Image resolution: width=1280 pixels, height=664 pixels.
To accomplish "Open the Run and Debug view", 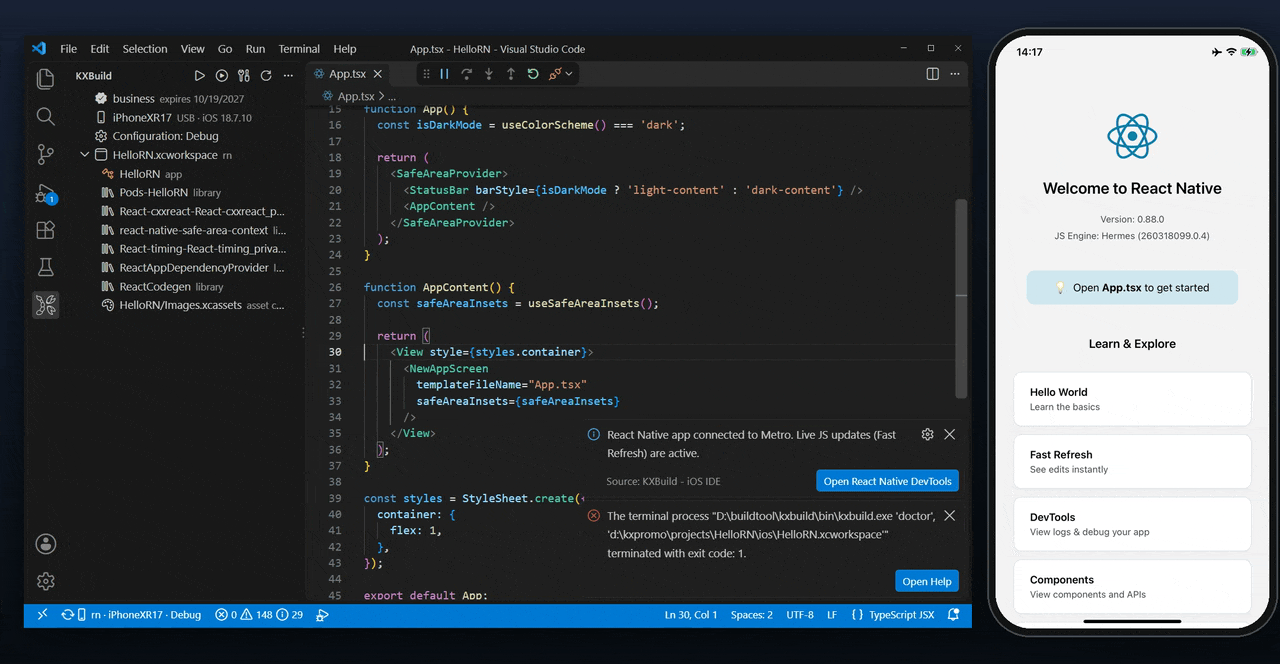I will [45, 193].
